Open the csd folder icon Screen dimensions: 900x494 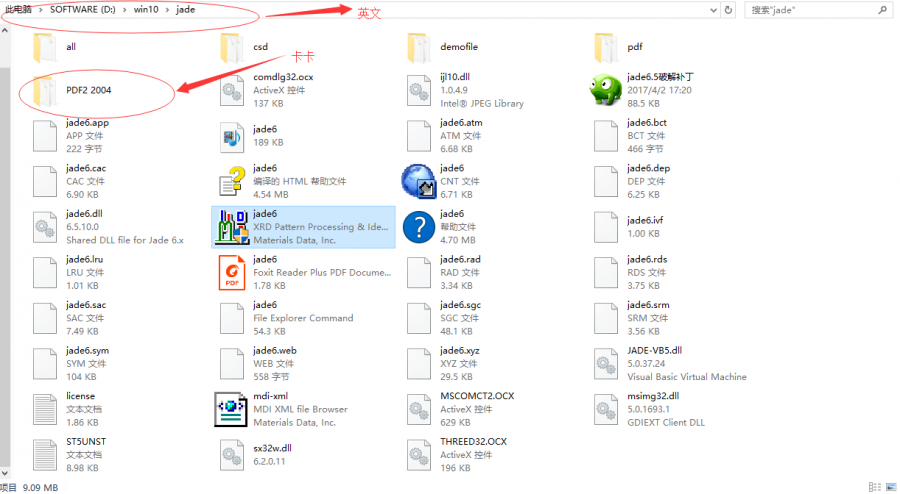coord(232,47)
